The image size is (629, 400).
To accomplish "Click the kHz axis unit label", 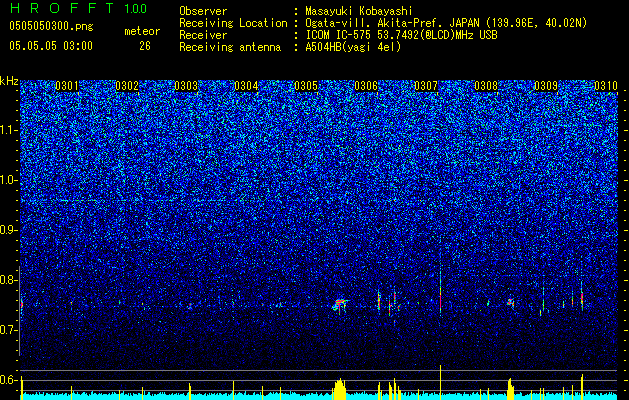I will coord(9,81).
